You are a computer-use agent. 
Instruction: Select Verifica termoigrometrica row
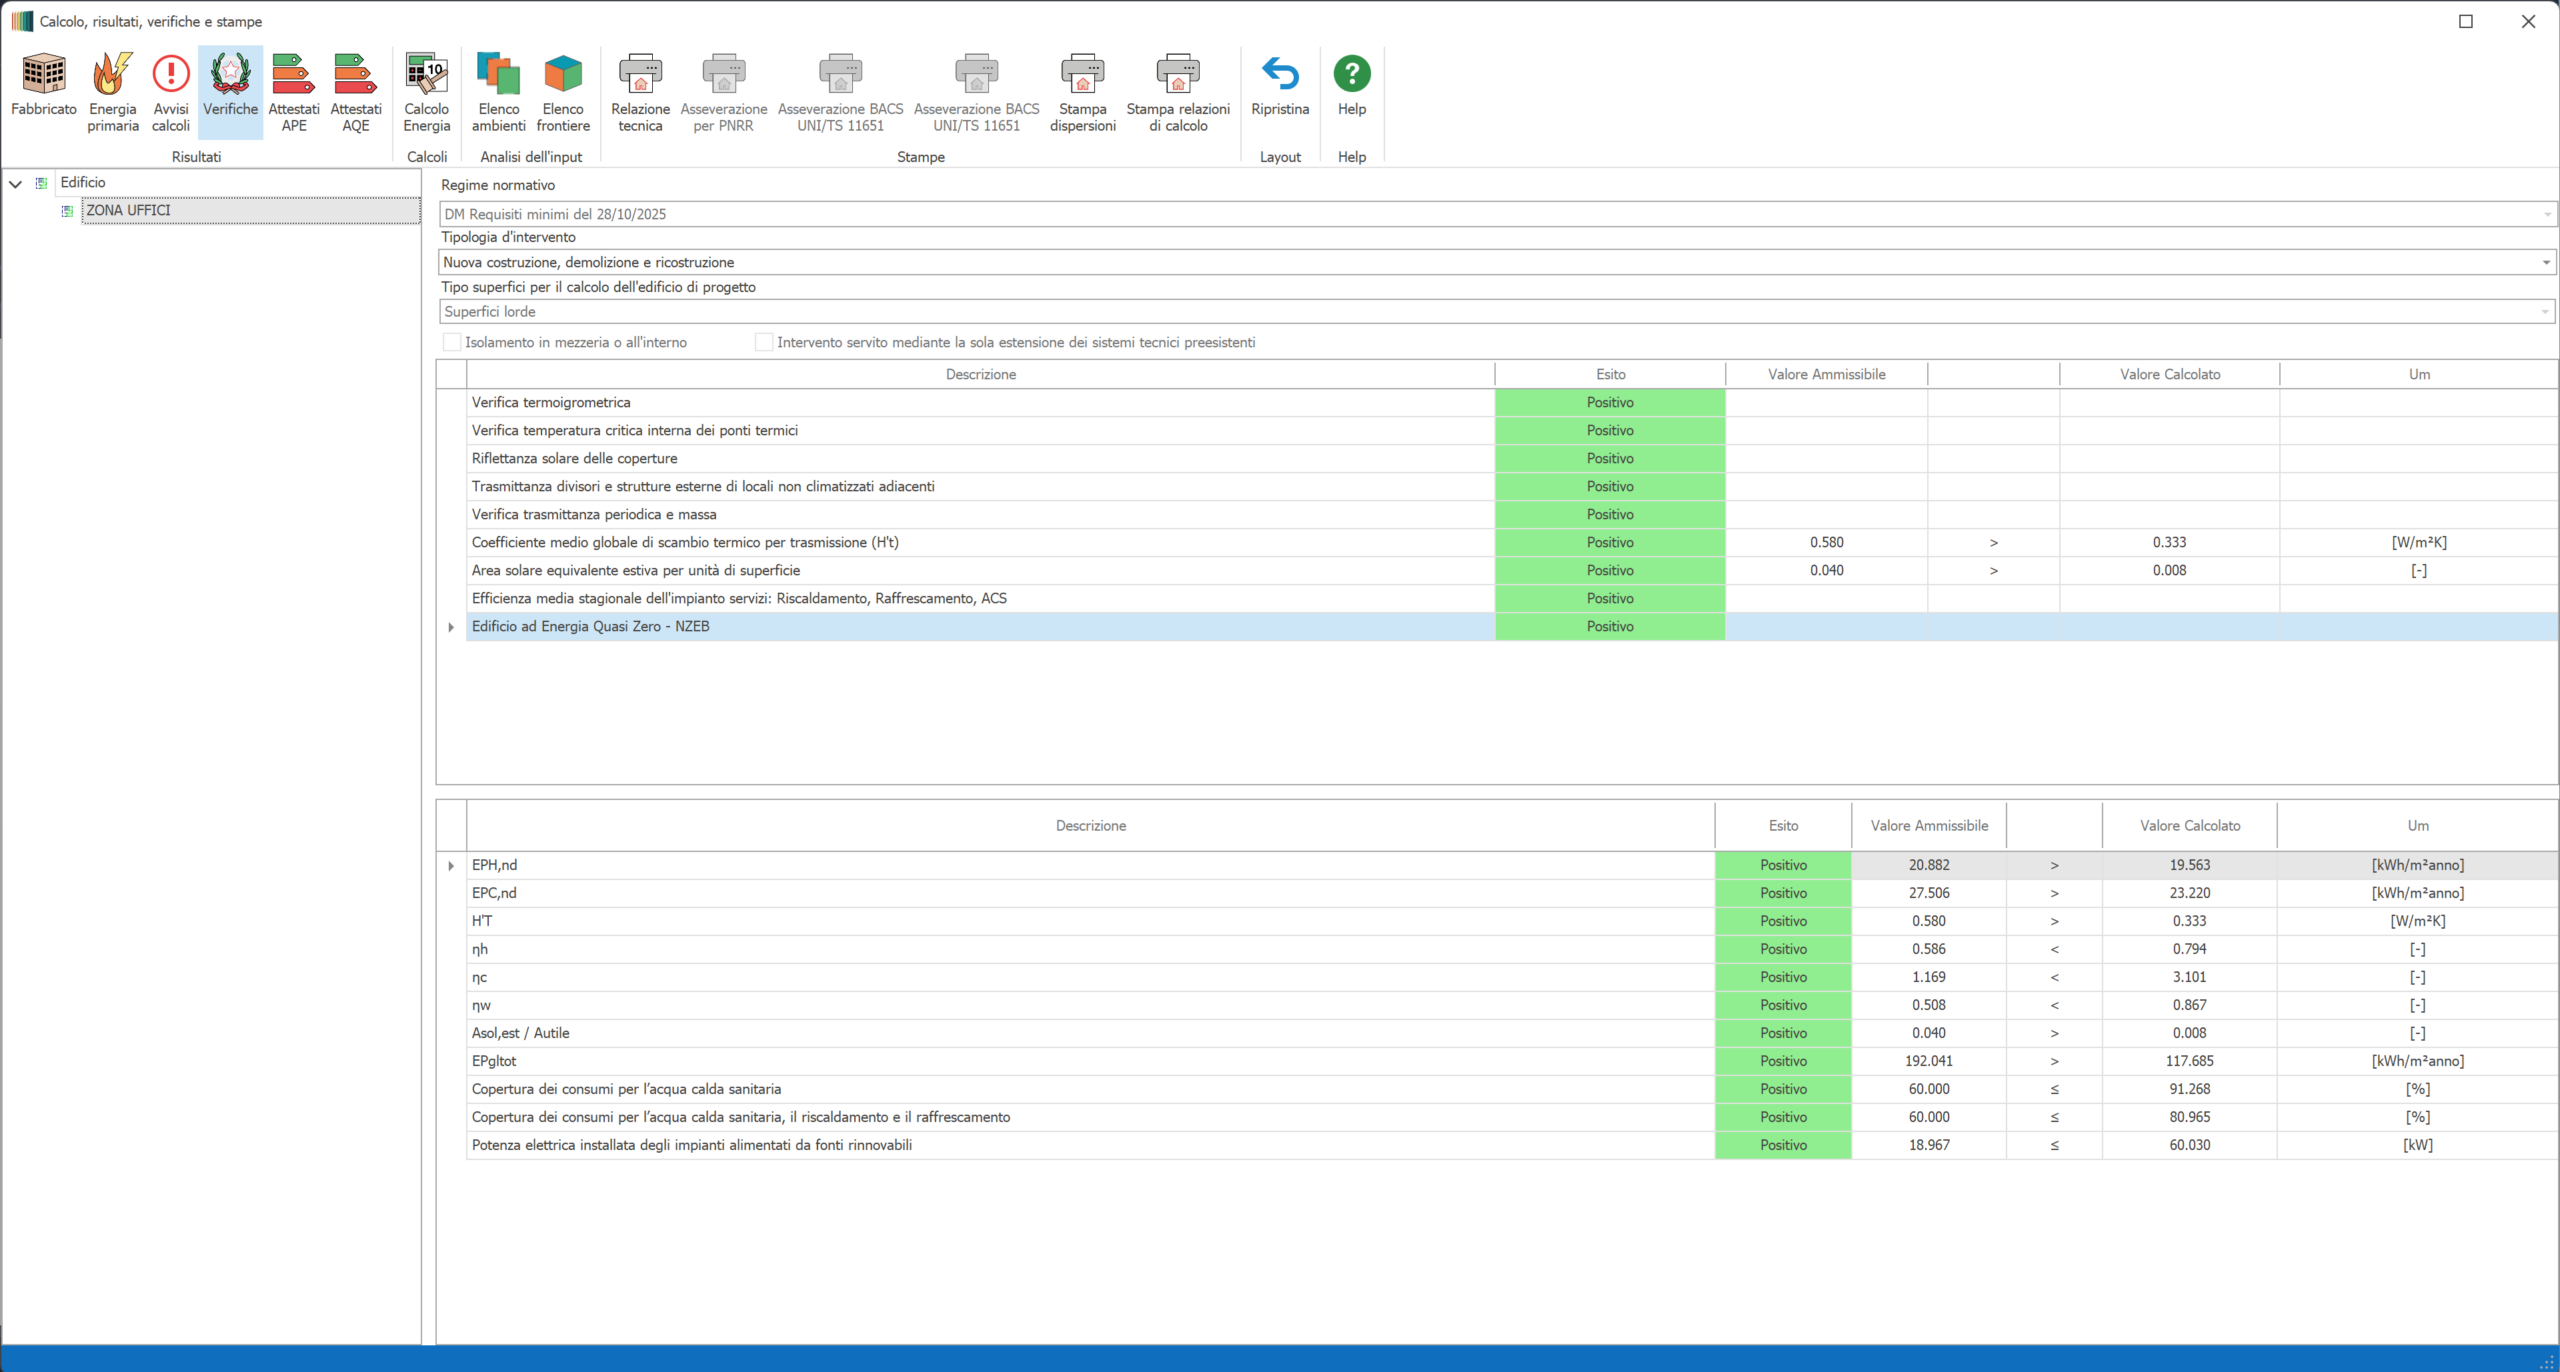pyautogui.click(x=1512, y=402)
